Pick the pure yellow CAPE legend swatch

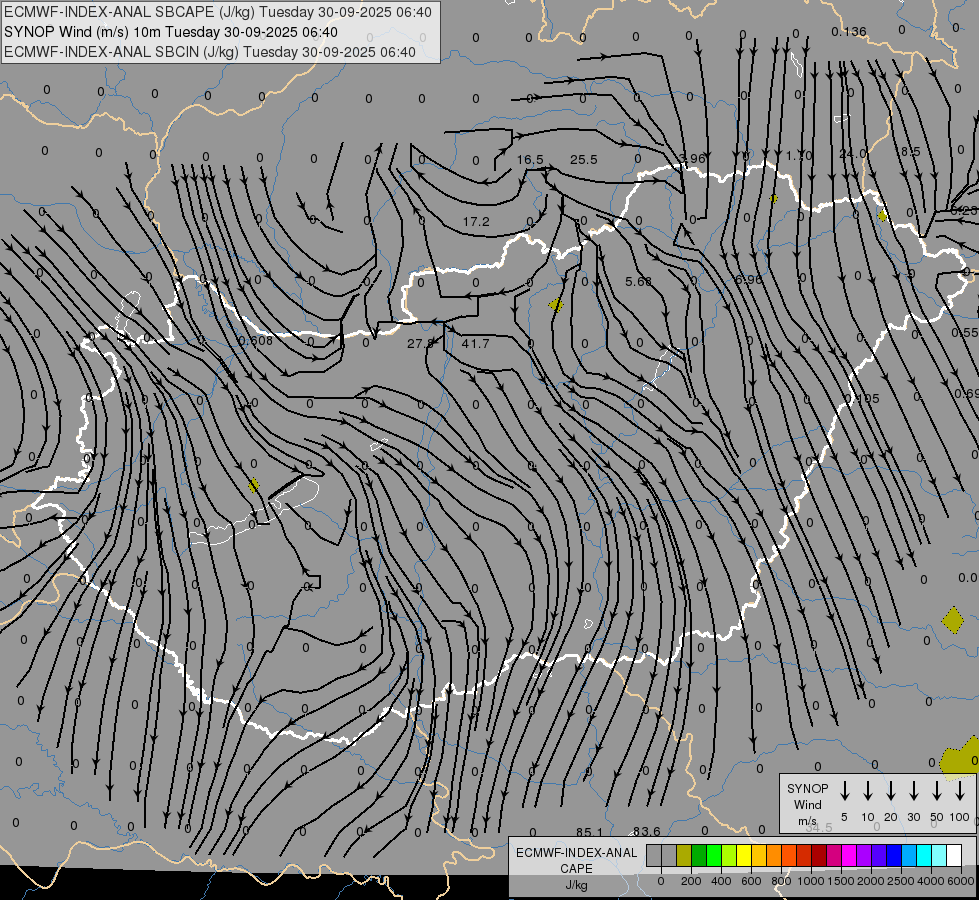pyautogui.click(x=744, y=856)
